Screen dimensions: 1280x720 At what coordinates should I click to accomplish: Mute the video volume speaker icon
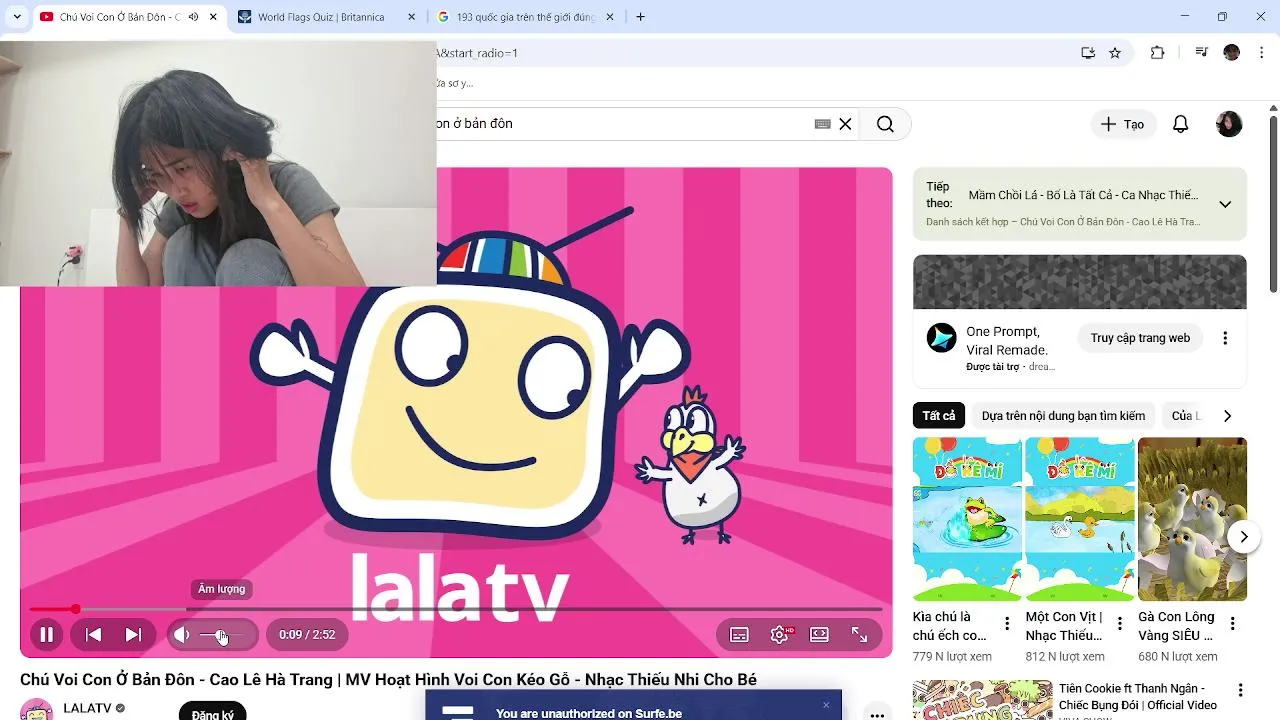[x=181, y=634]
